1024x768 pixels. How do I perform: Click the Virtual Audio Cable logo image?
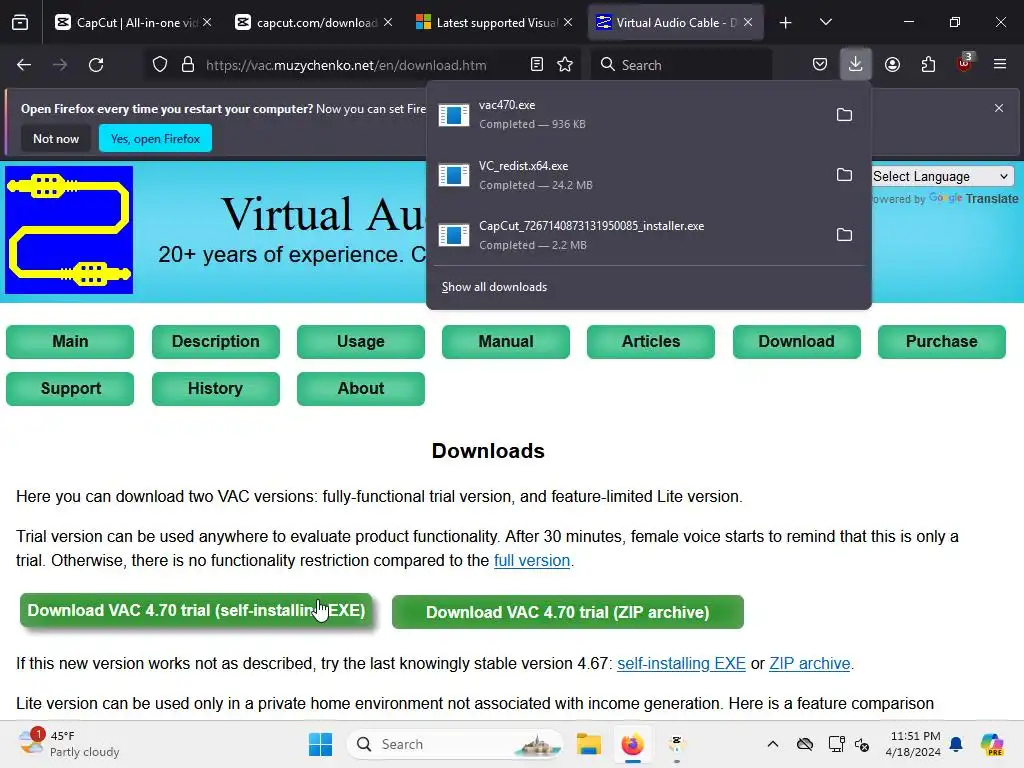(69, 230)
